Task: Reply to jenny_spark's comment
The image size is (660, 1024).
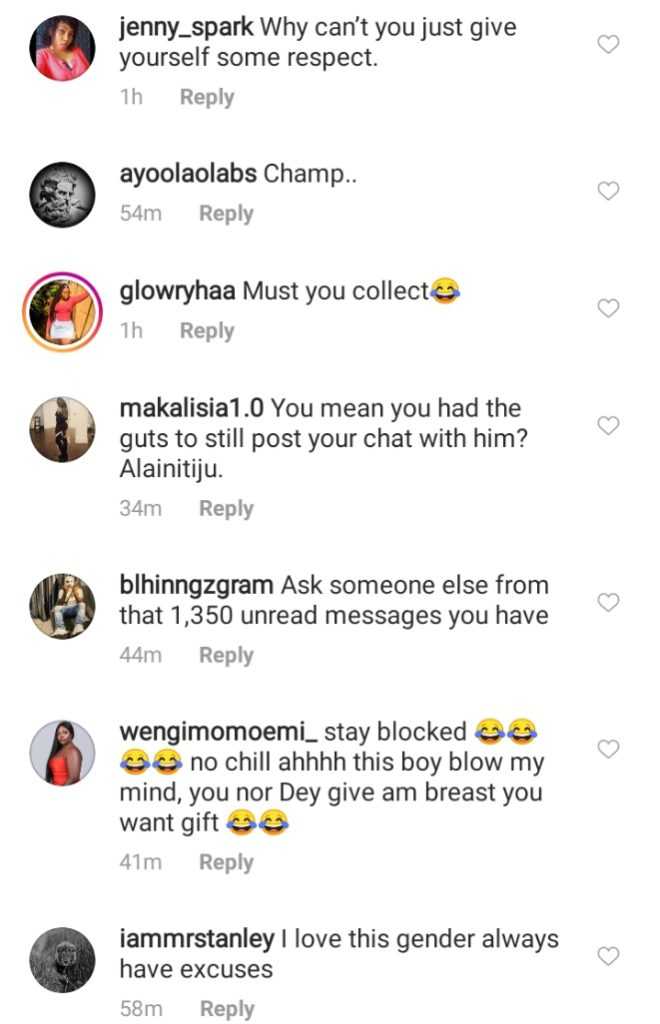Action: point(207,98)
